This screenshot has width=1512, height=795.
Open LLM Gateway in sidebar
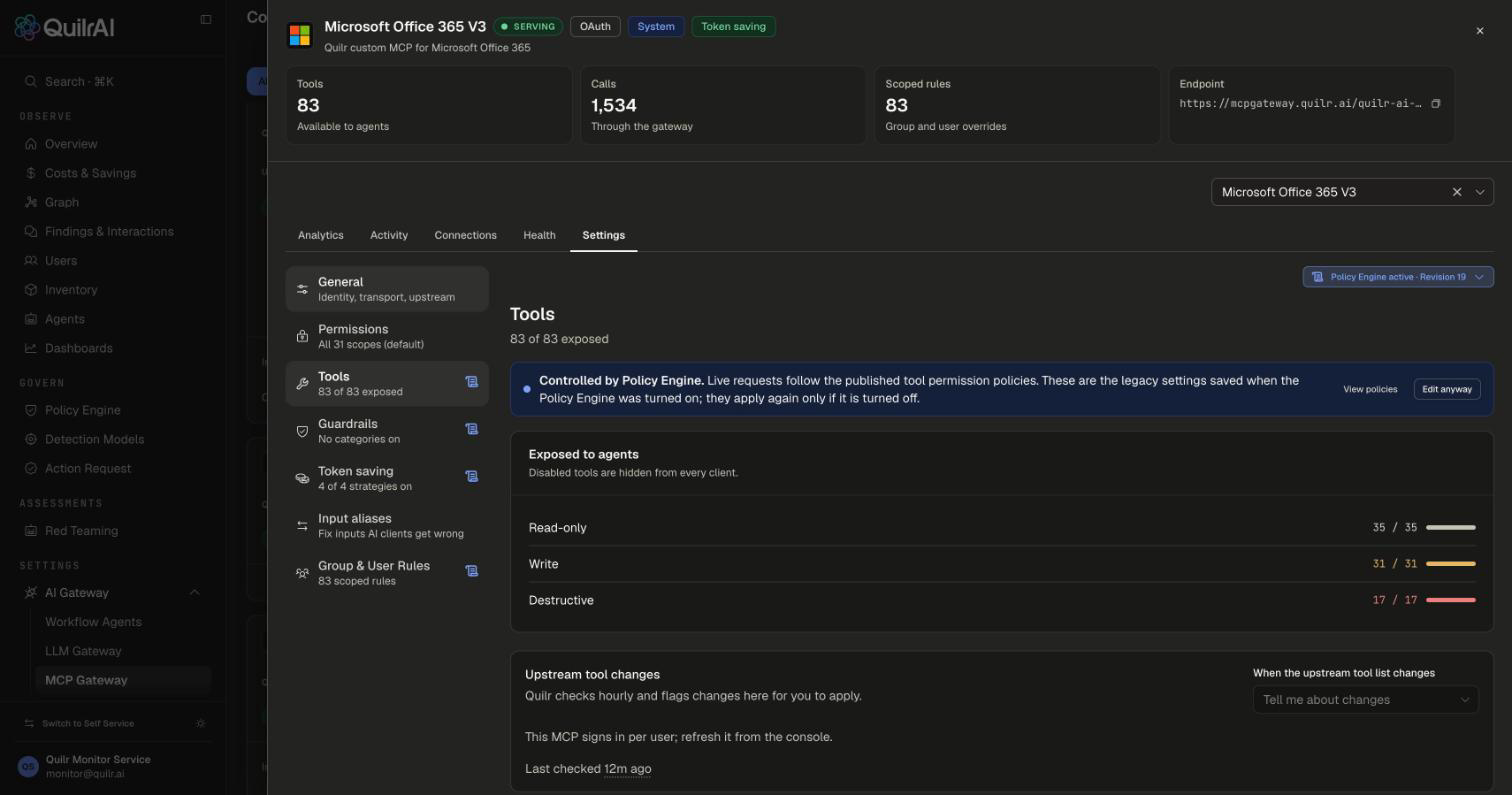point(83,651)
